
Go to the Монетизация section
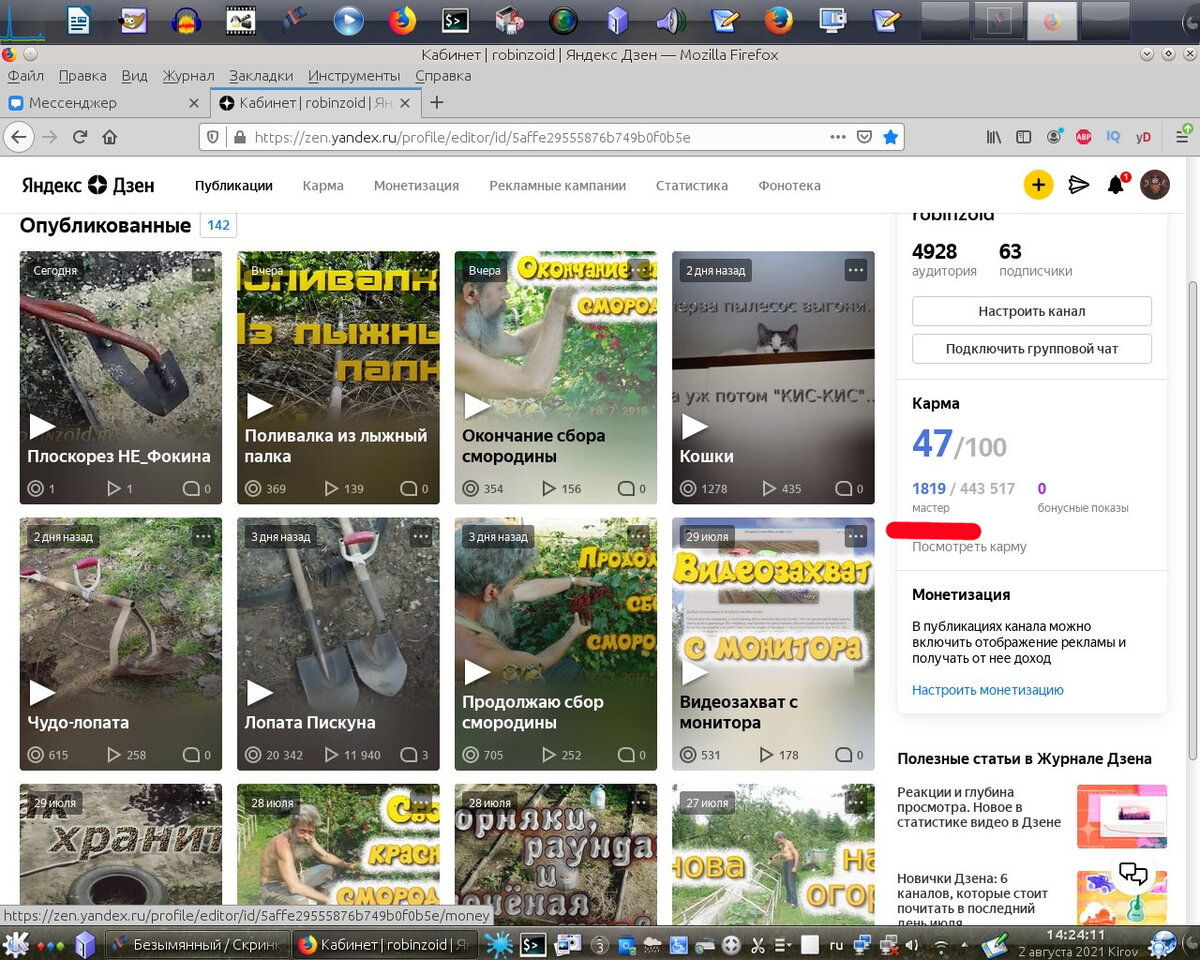point(416,185)
